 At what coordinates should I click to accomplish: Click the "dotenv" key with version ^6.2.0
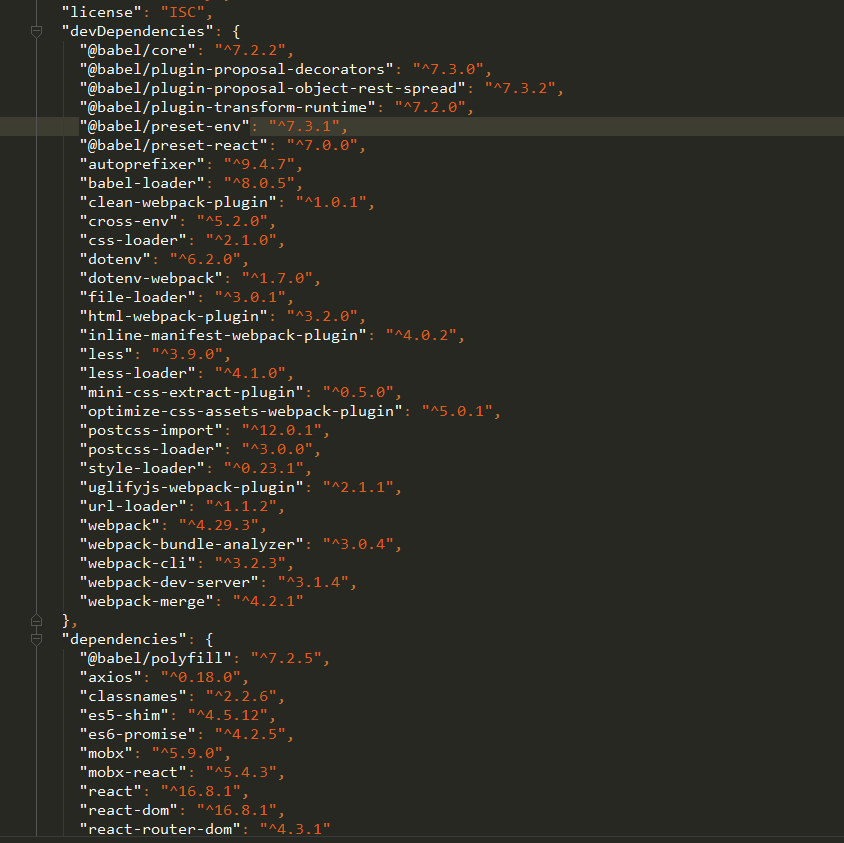point(115,259)
